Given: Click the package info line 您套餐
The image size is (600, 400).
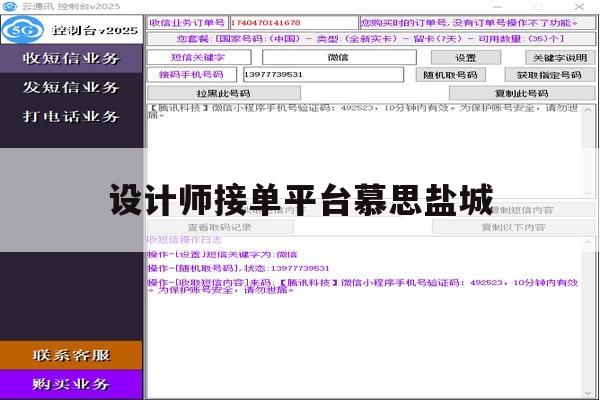Looking at the screenshot, I should click(371, 39).
